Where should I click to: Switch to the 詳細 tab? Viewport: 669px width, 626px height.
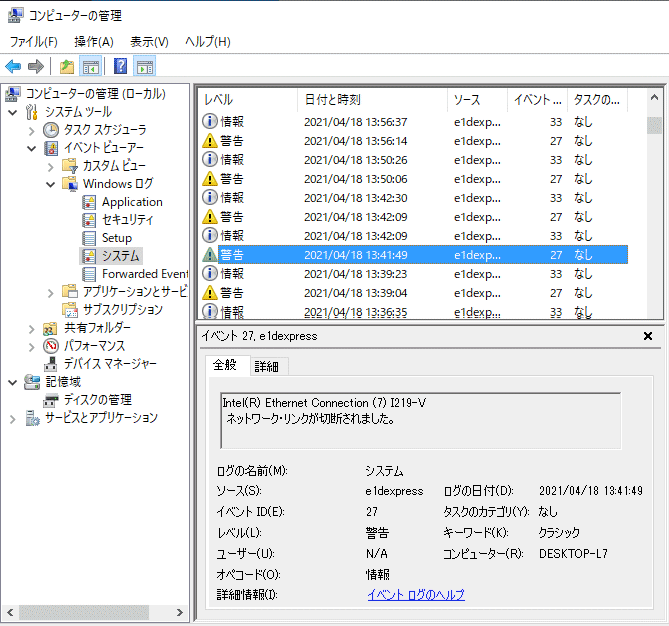267,367
